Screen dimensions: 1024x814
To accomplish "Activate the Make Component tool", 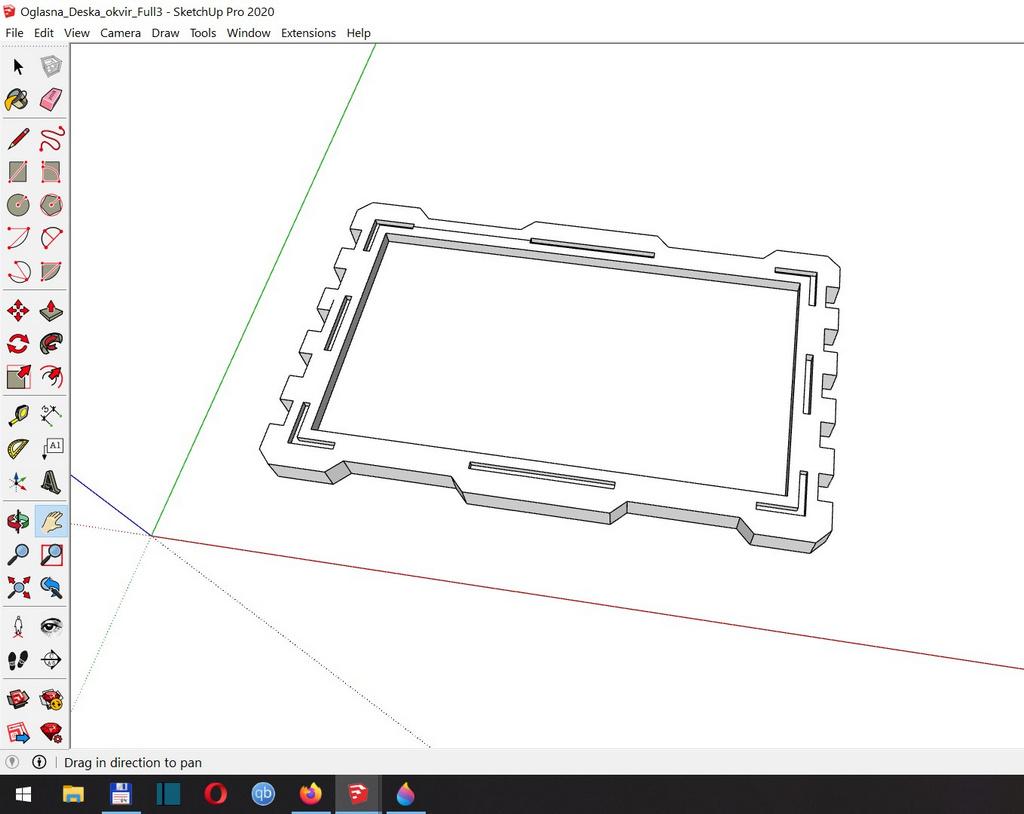I will [51, 66].
